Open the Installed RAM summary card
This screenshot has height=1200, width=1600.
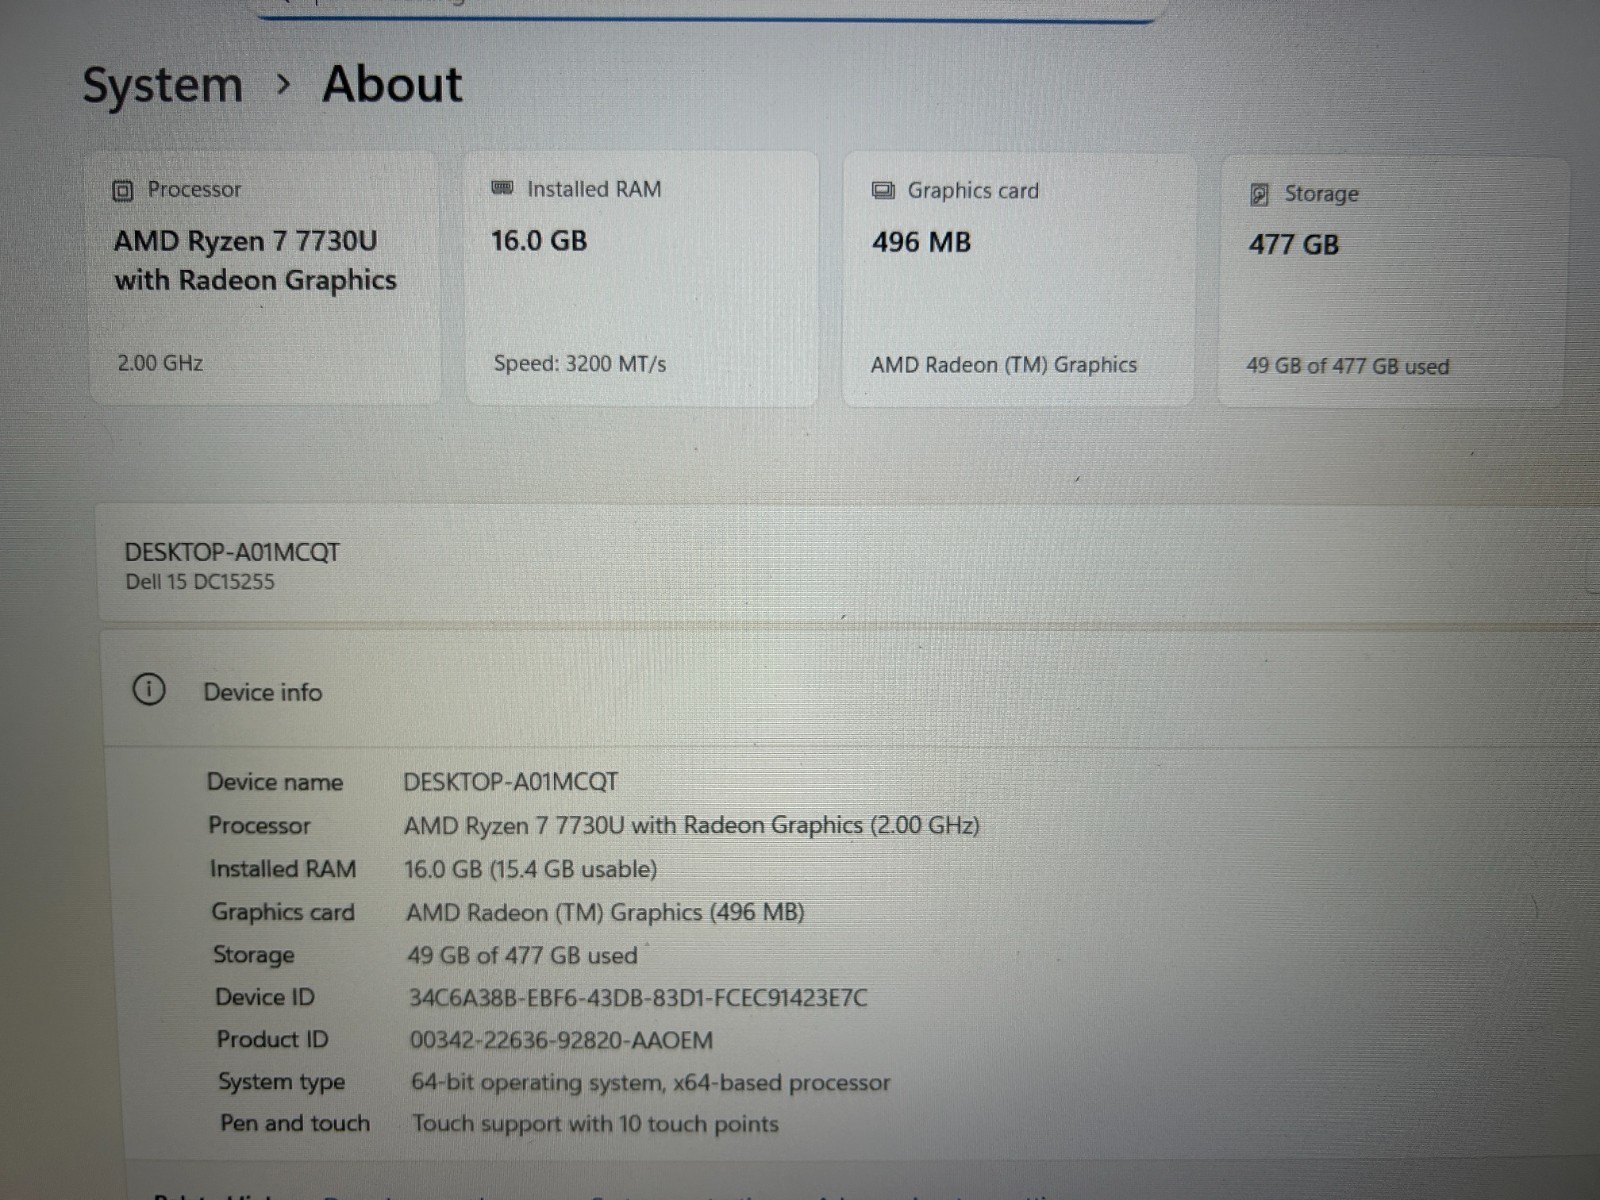(x=641, y=279)
